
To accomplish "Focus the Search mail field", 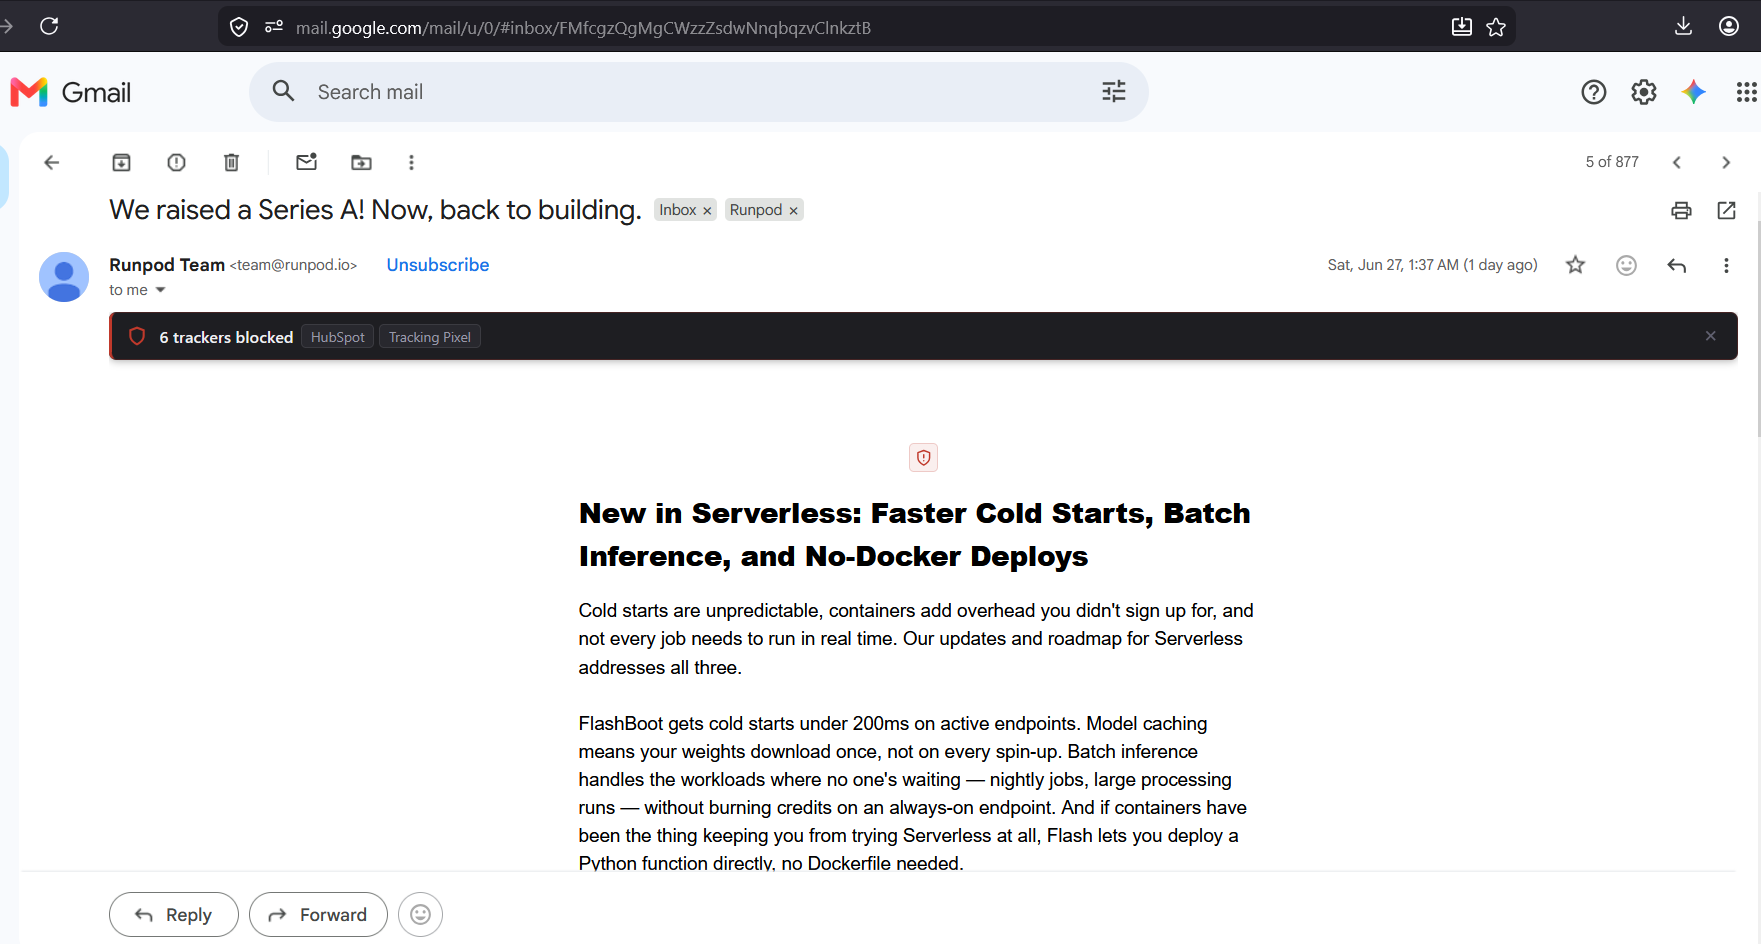I will [699, 92].
